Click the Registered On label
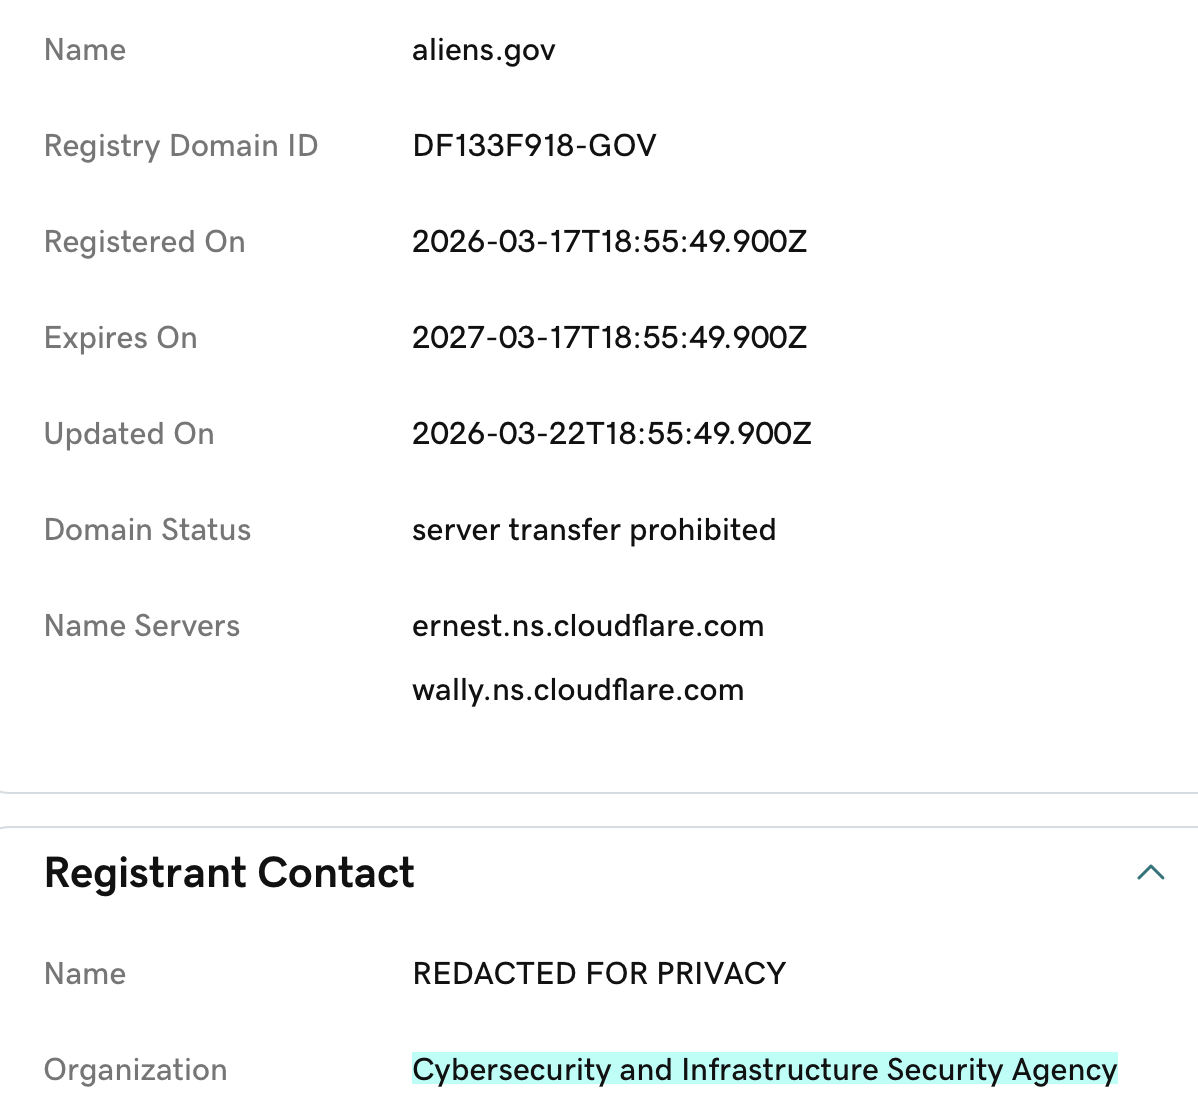1198x1110 pixels. [x=145, y=242]
